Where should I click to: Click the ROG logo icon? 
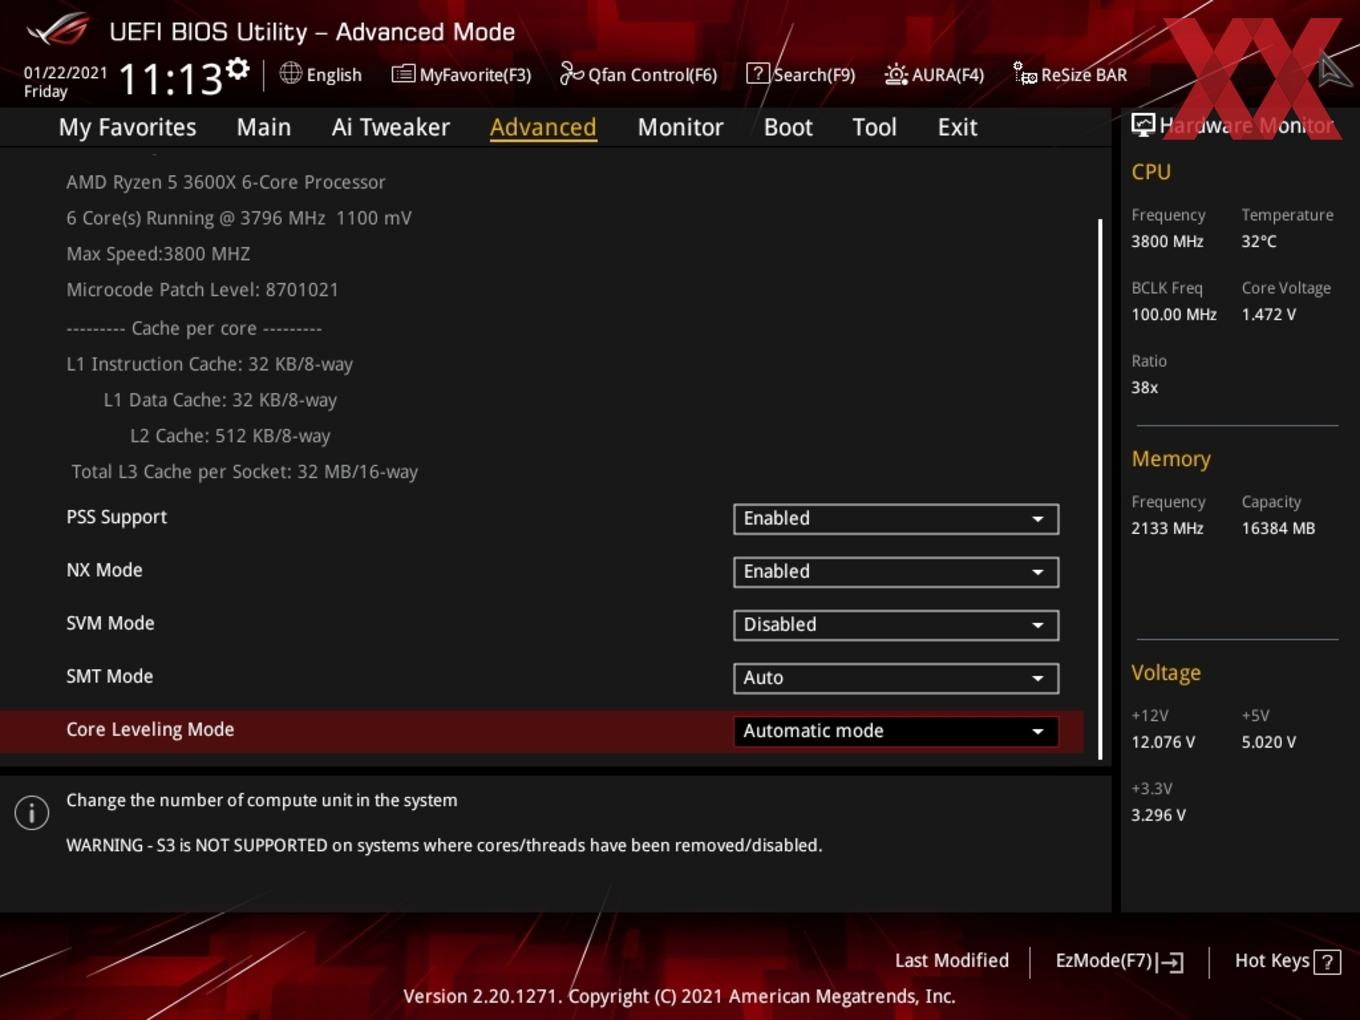pyautogui.click(x=58, y=29)
